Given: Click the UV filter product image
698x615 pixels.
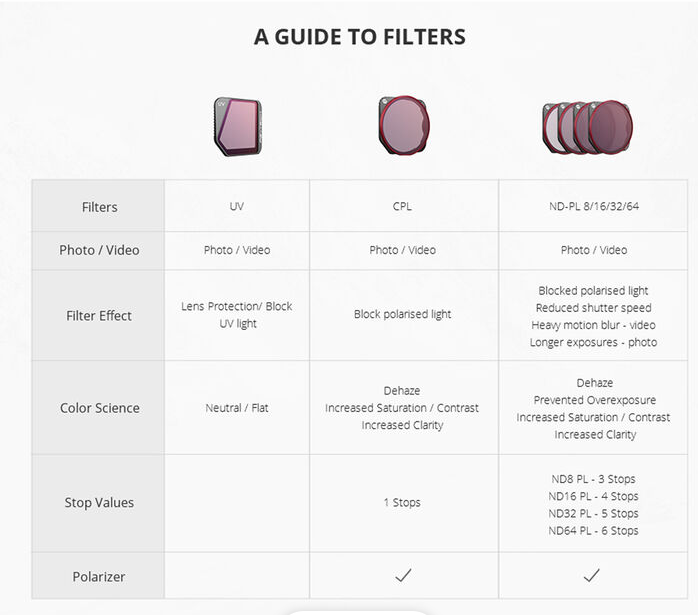Looking at the screenshot, I should coord(237,126).
